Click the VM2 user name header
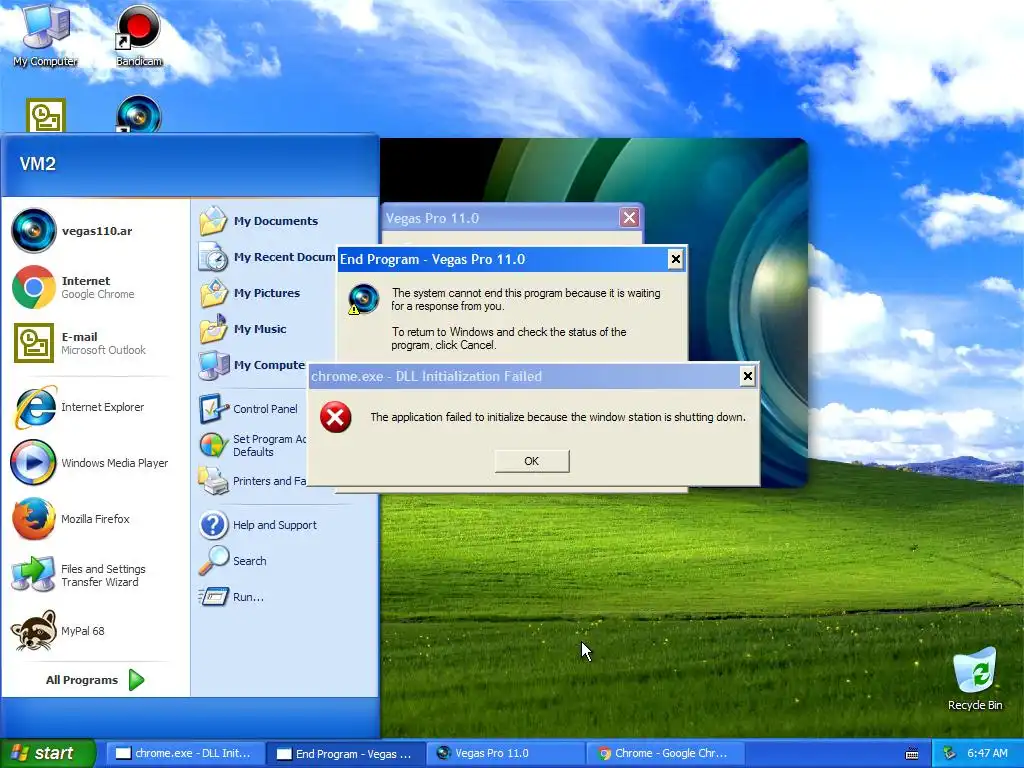1024x768 pixels. (x=37, y=163)
